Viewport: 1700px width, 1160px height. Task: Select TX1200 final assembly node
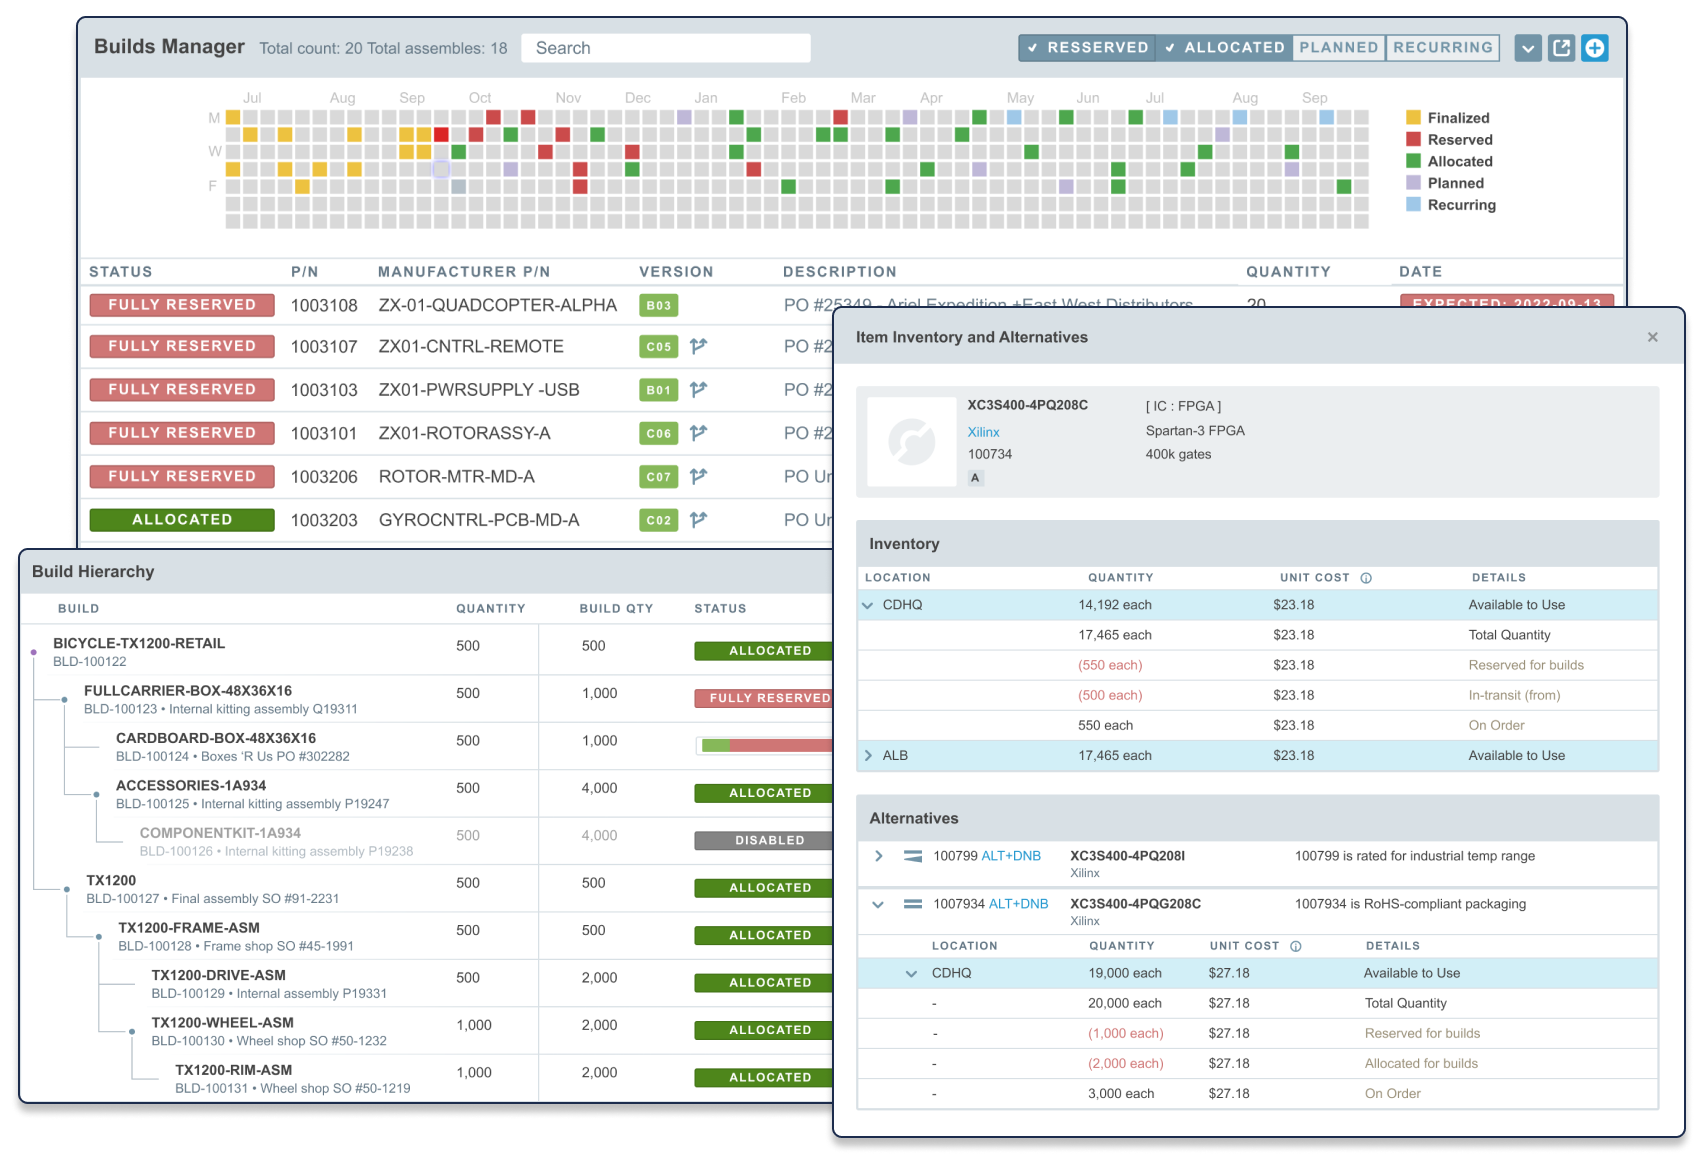coord(111,881)
